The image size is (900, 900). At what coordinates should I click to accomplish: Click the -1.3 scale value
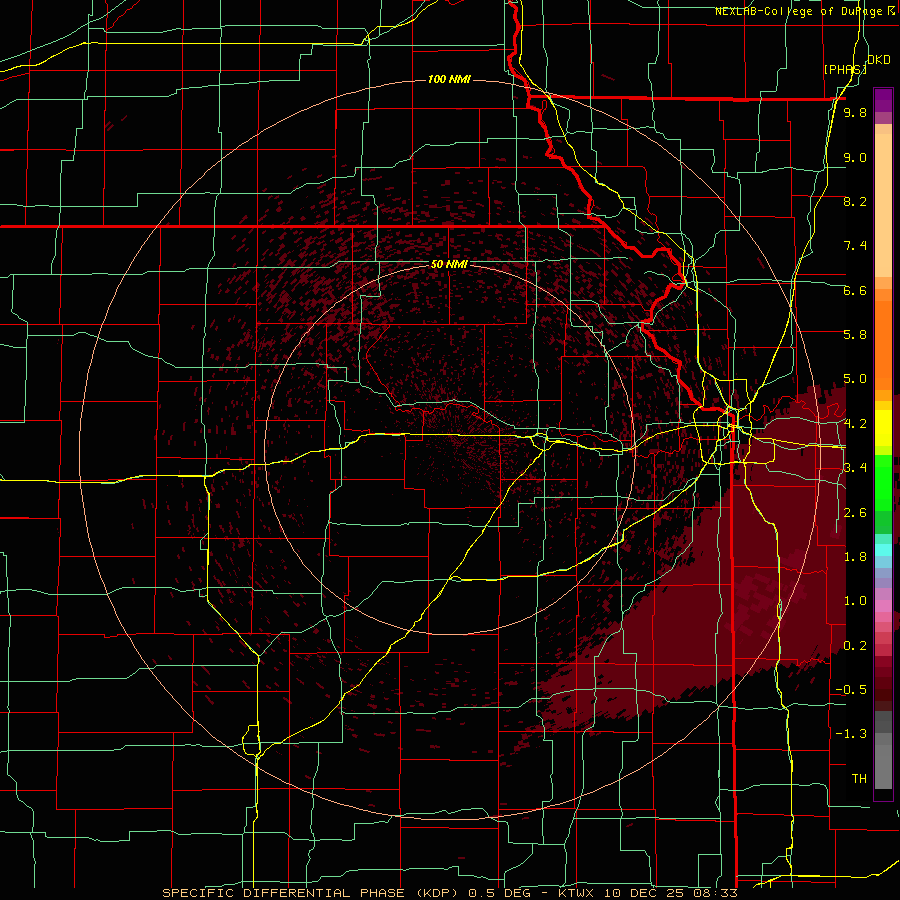click(852, 734)
